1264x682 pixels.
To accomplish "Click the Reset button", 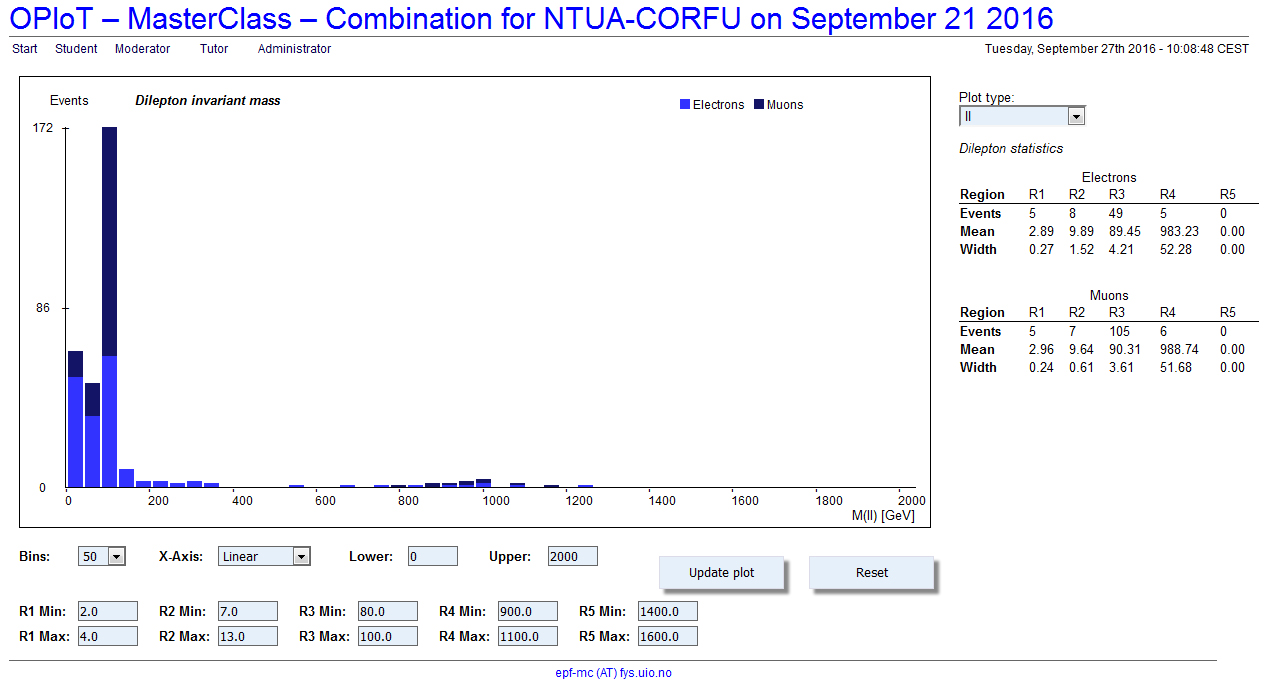I will 872,573.
